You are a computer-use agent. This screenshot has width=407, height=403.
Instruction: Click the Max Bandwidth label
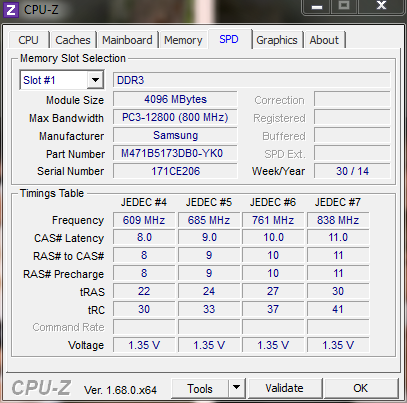(x=66, y=118)
